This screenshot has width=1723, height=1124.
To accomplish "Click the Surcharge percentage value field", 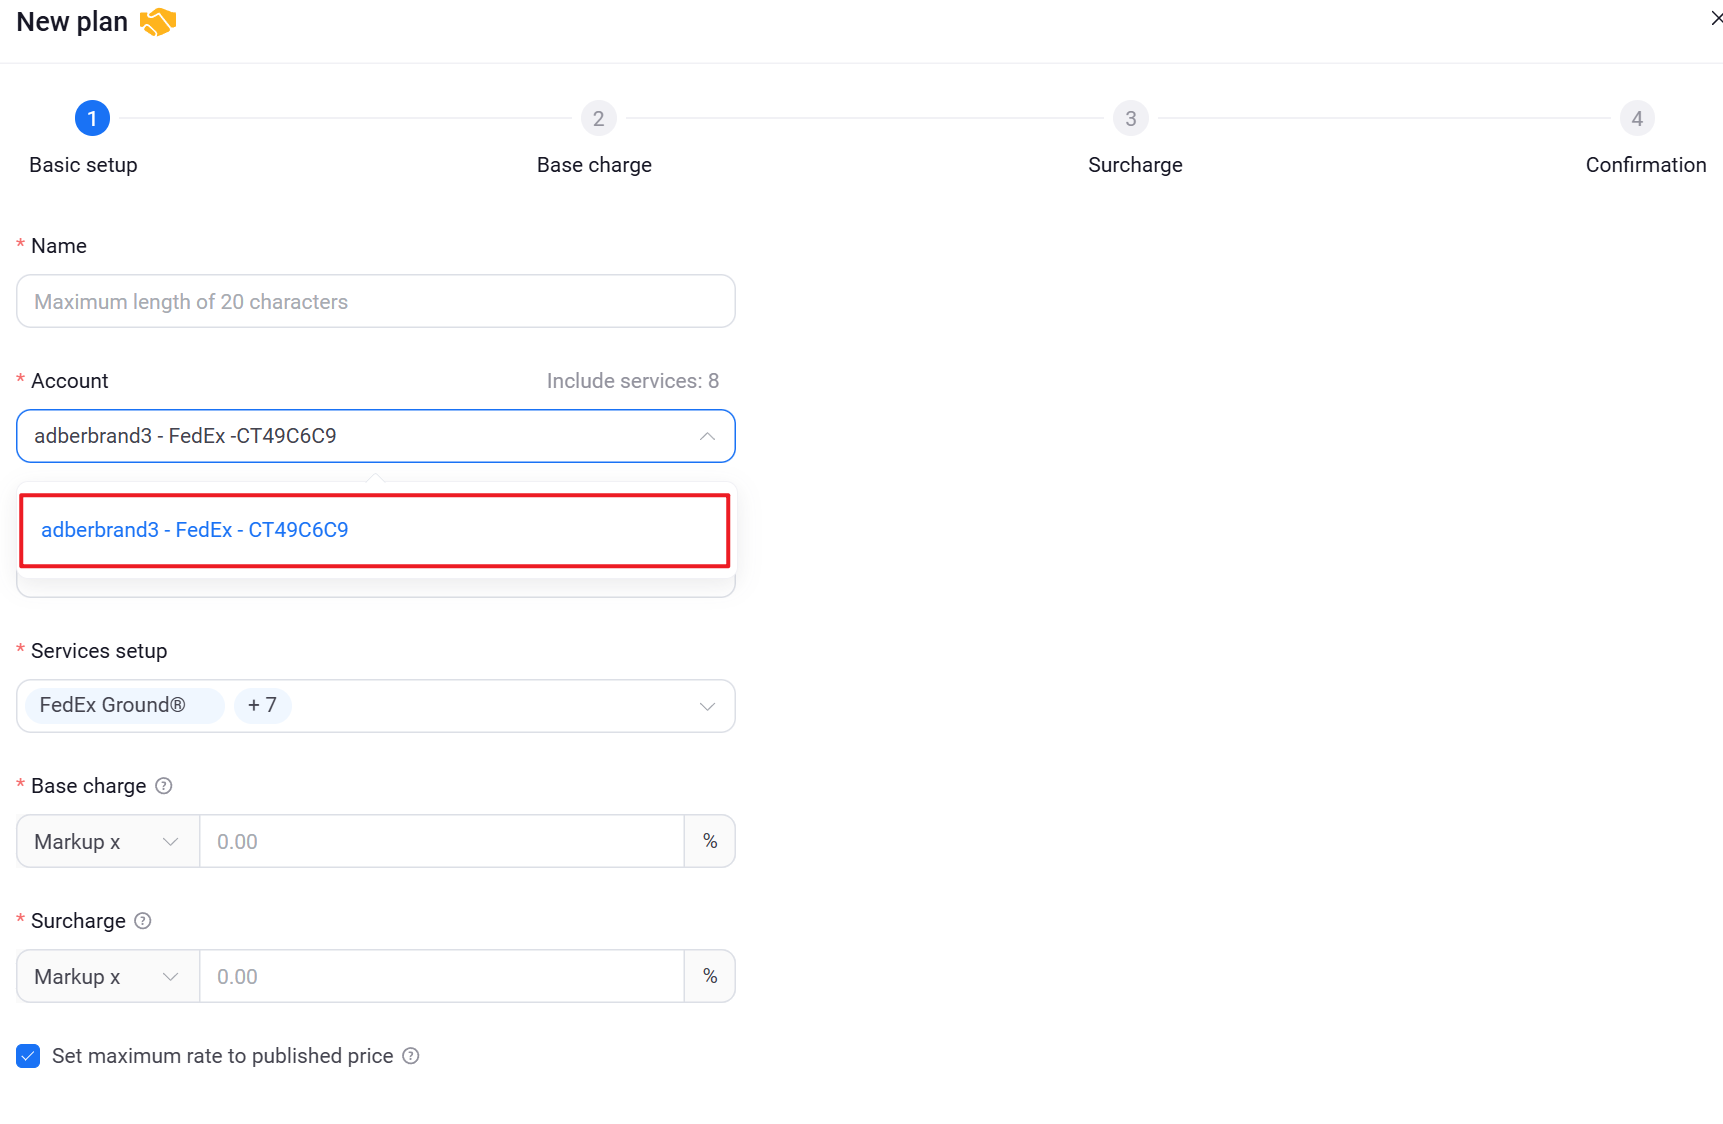I will (x=441, y=977).
